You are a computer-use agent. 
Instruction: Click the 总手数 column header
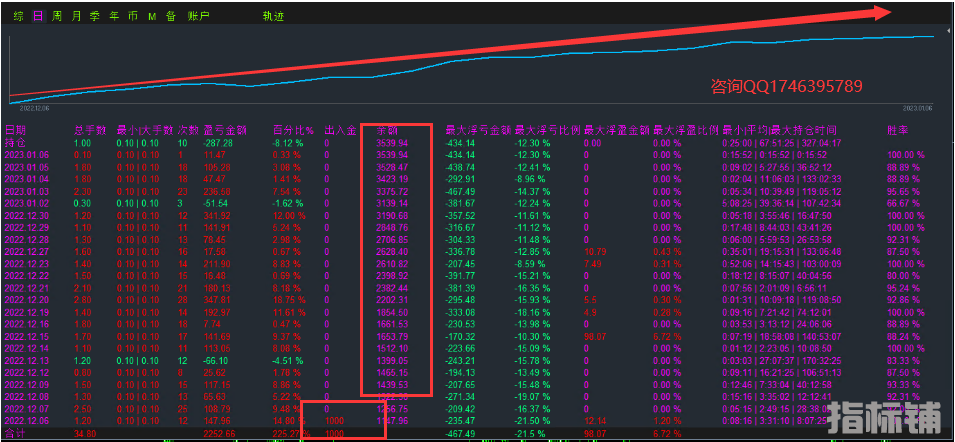pos(88,131)
